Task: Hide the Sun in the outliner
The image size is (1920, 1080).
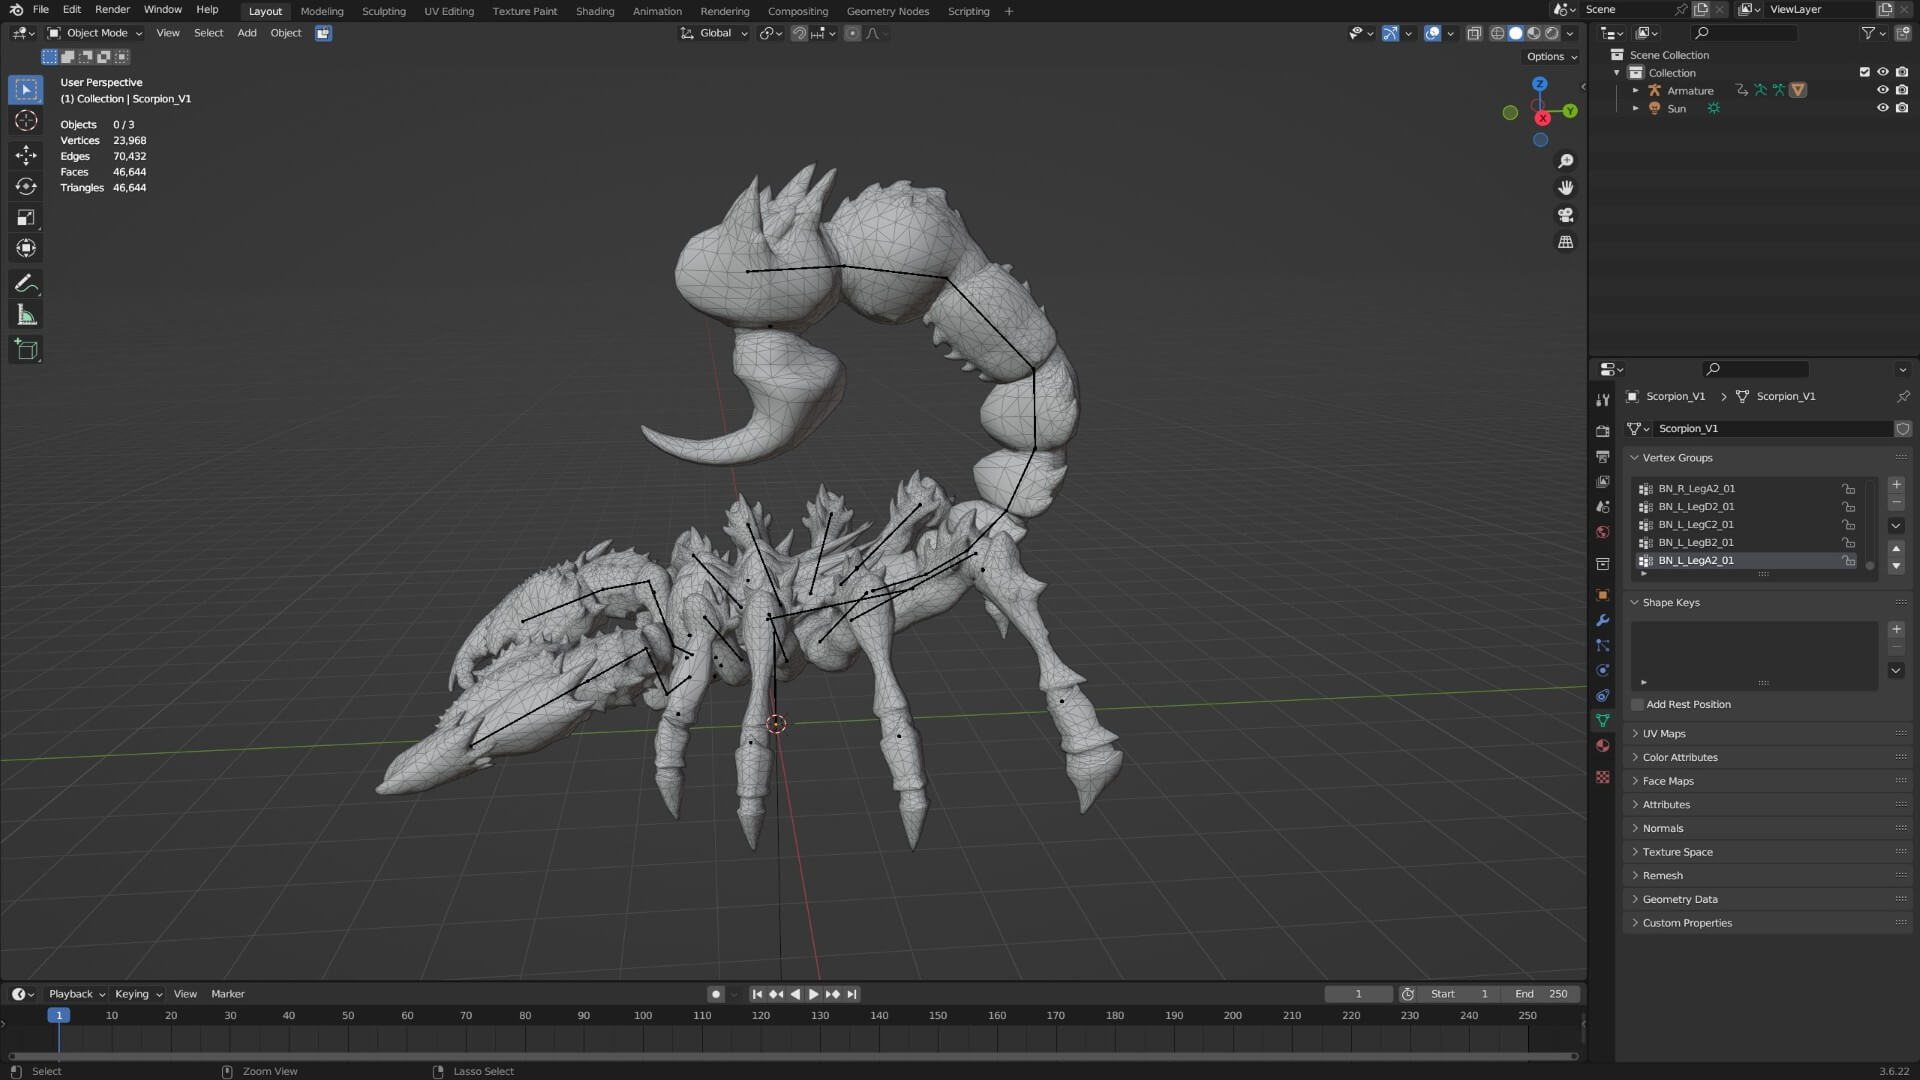Action: coord(1882,108)
